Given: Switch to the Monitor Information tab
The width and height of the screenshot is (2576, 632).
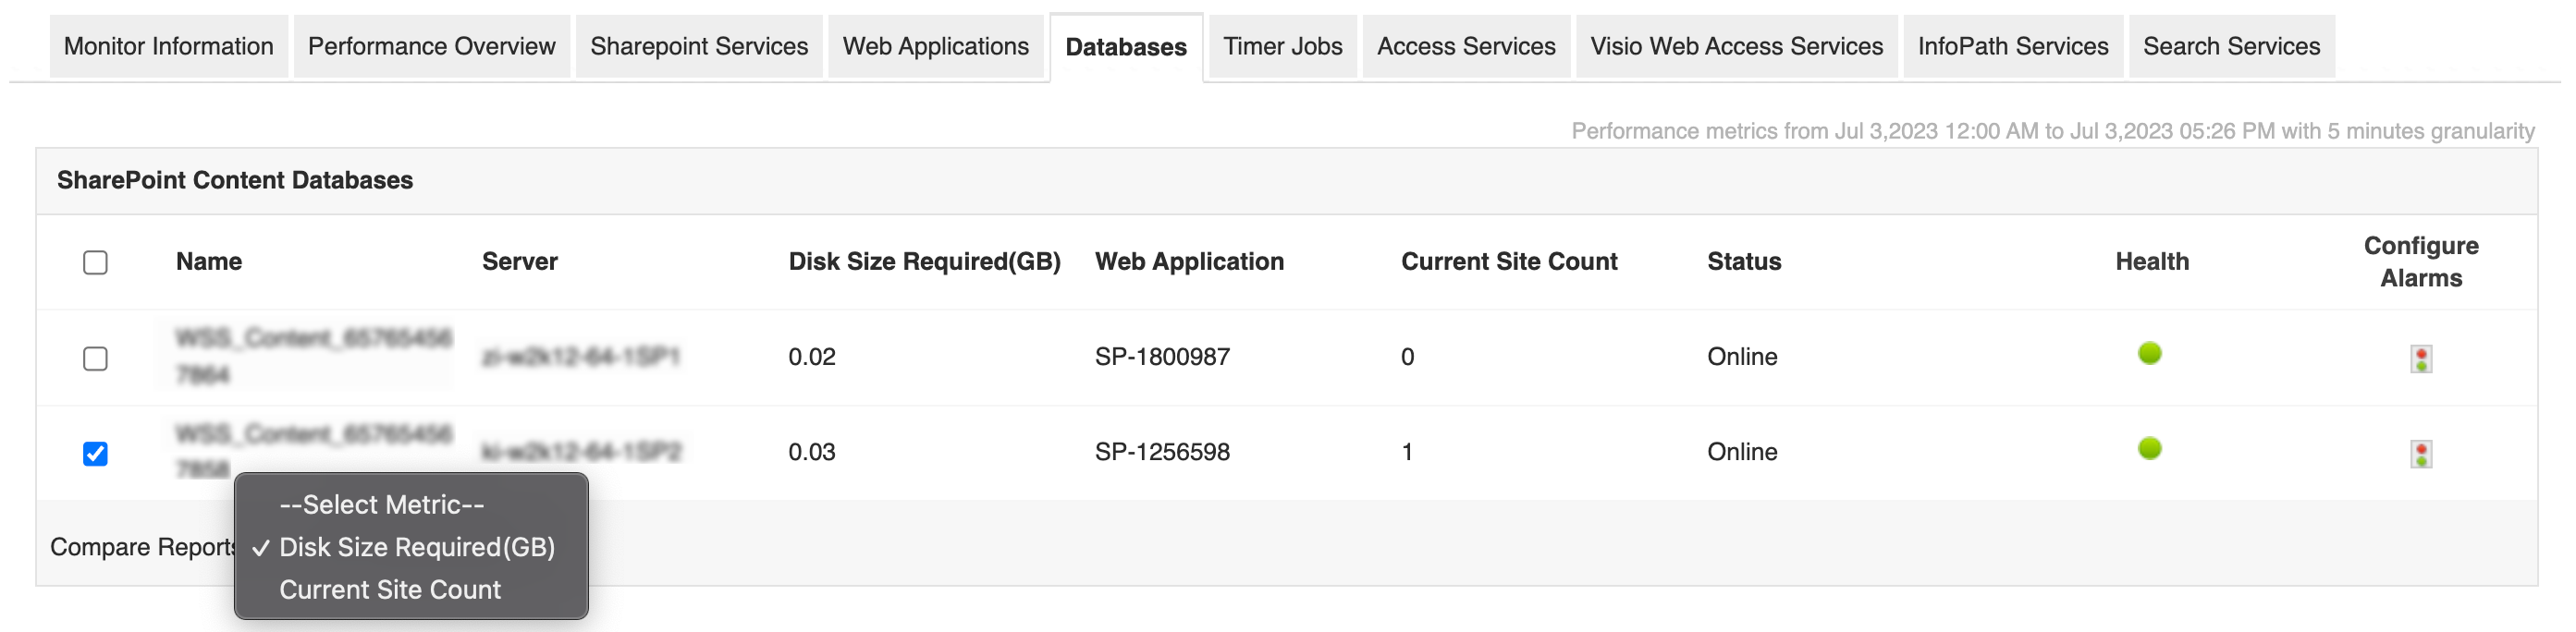Looking at the screenshot, I should click(x=168, y=47).
